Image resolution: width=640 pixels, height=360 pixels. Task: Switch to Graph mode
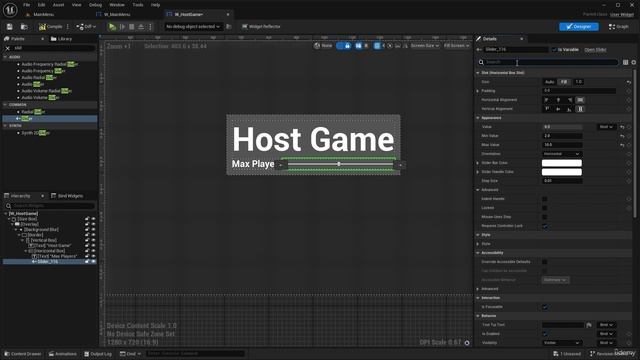pos(618,27)
